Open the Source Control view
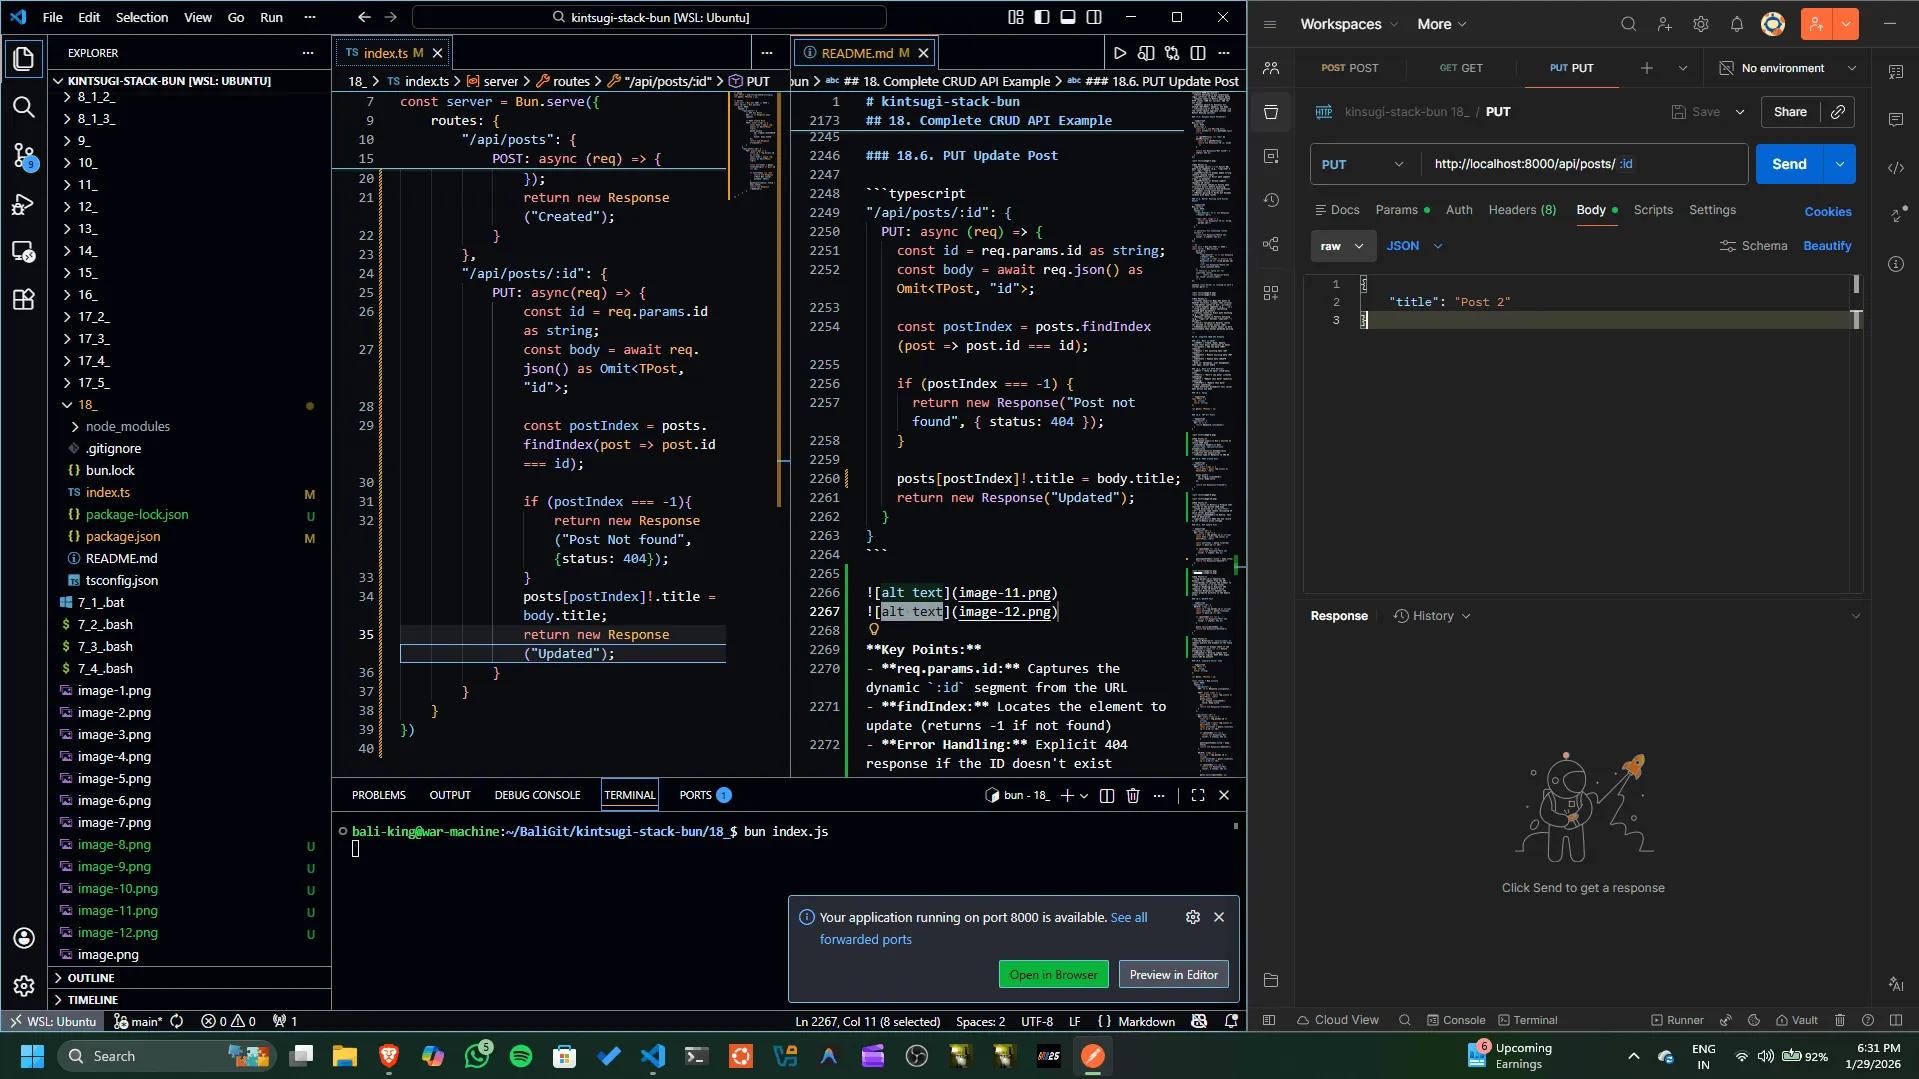Screen dimensions: 1919x1079 (23, 155)
